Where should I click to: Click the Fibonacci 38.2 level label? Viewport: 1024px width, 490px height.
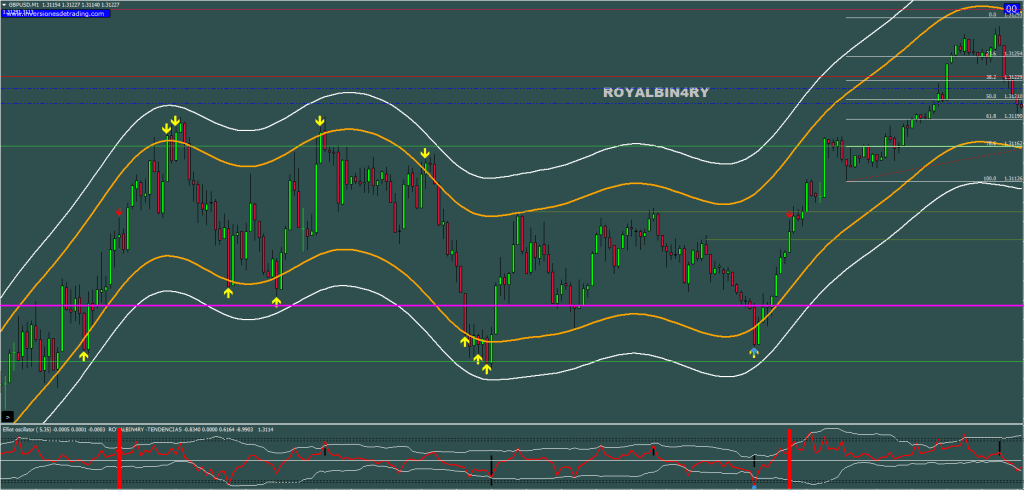pos(991,77)
